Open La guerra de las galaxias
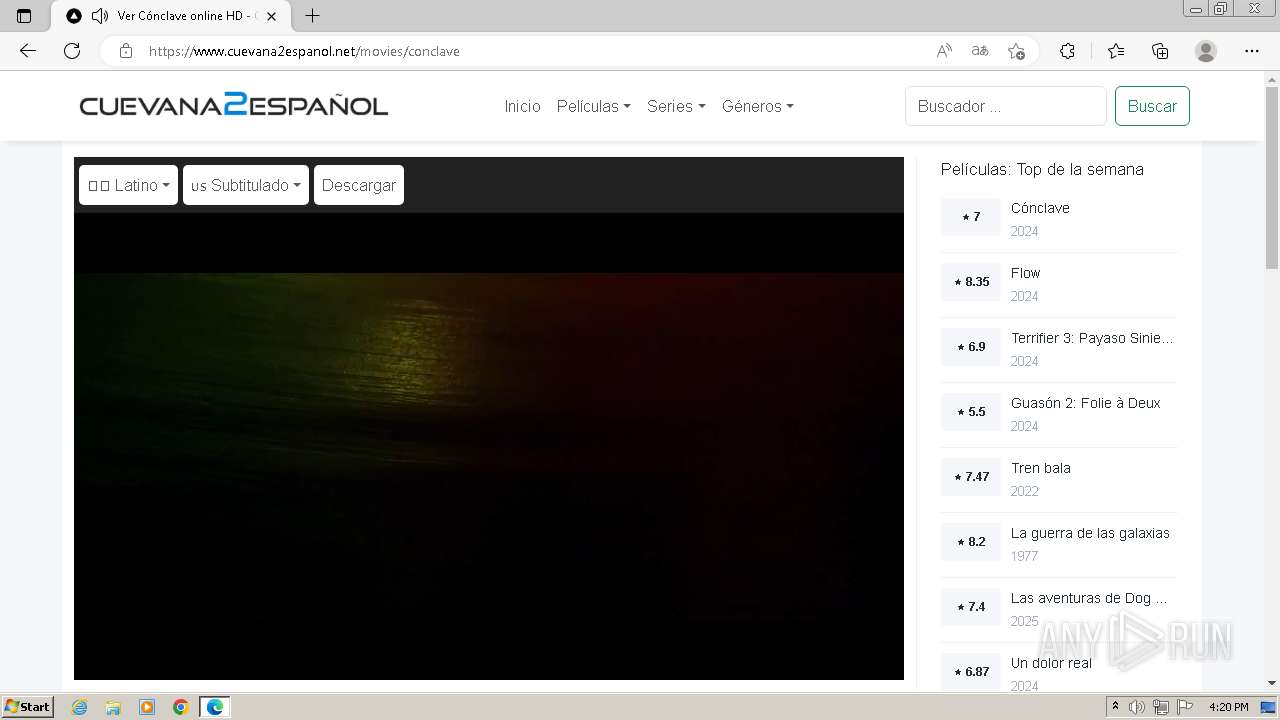Screen dimensions: 1280x720 point(1090,533)
